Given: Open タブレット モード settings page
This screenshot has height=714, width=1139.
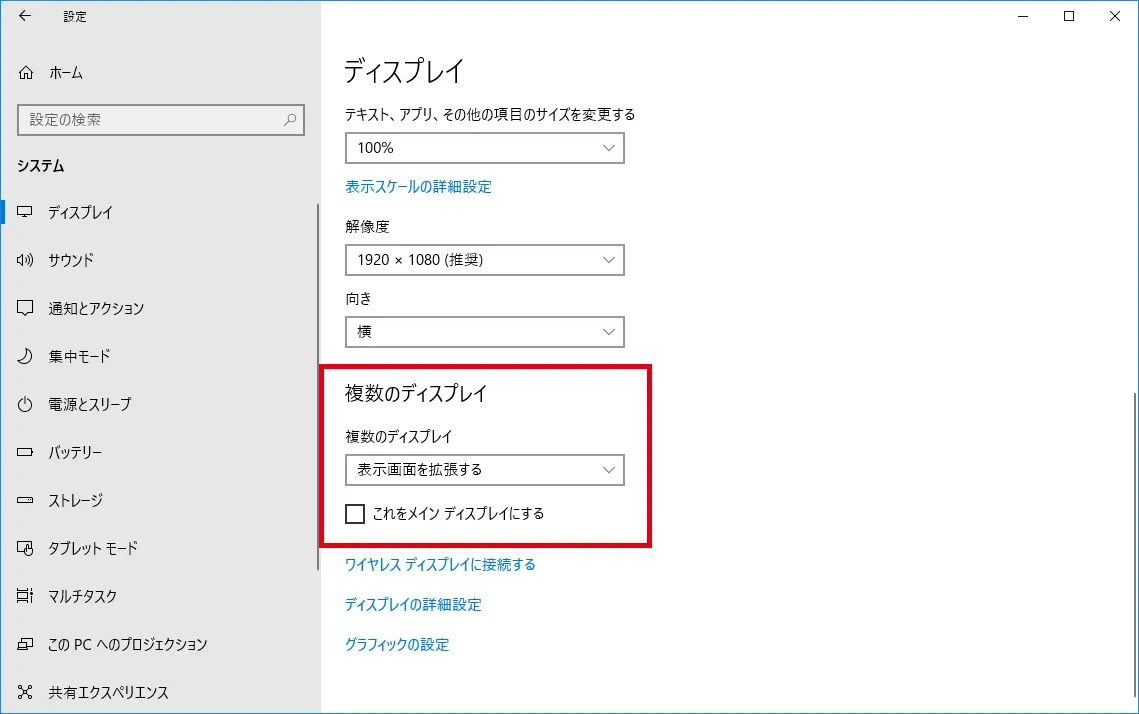Looking at the screenshot, I should tap(93, 548).
